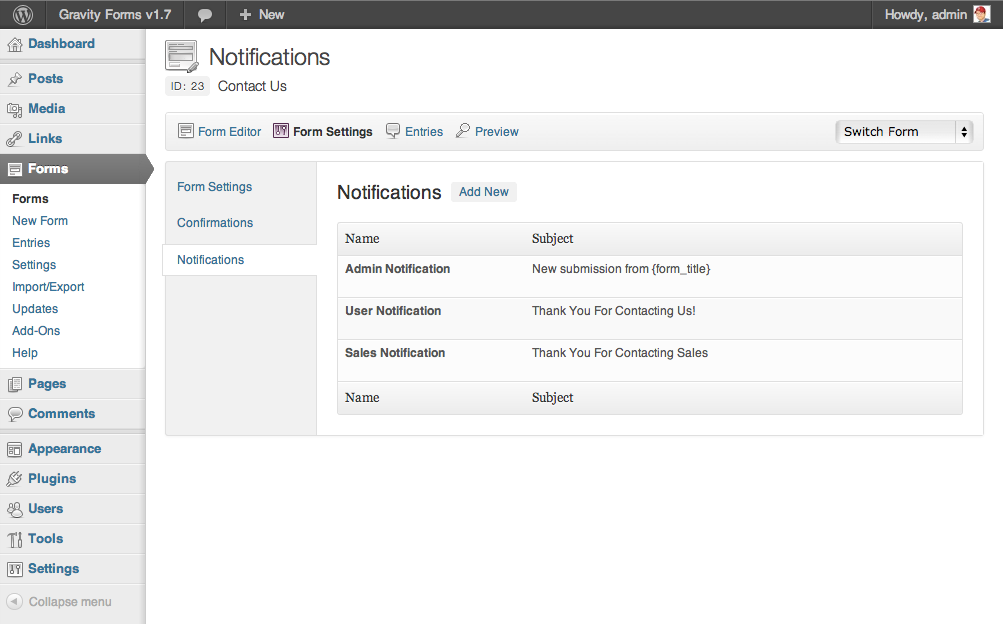Click the large Notifications page header icon
This screenshot has width=1003, height=624.
tap(182, 57)
